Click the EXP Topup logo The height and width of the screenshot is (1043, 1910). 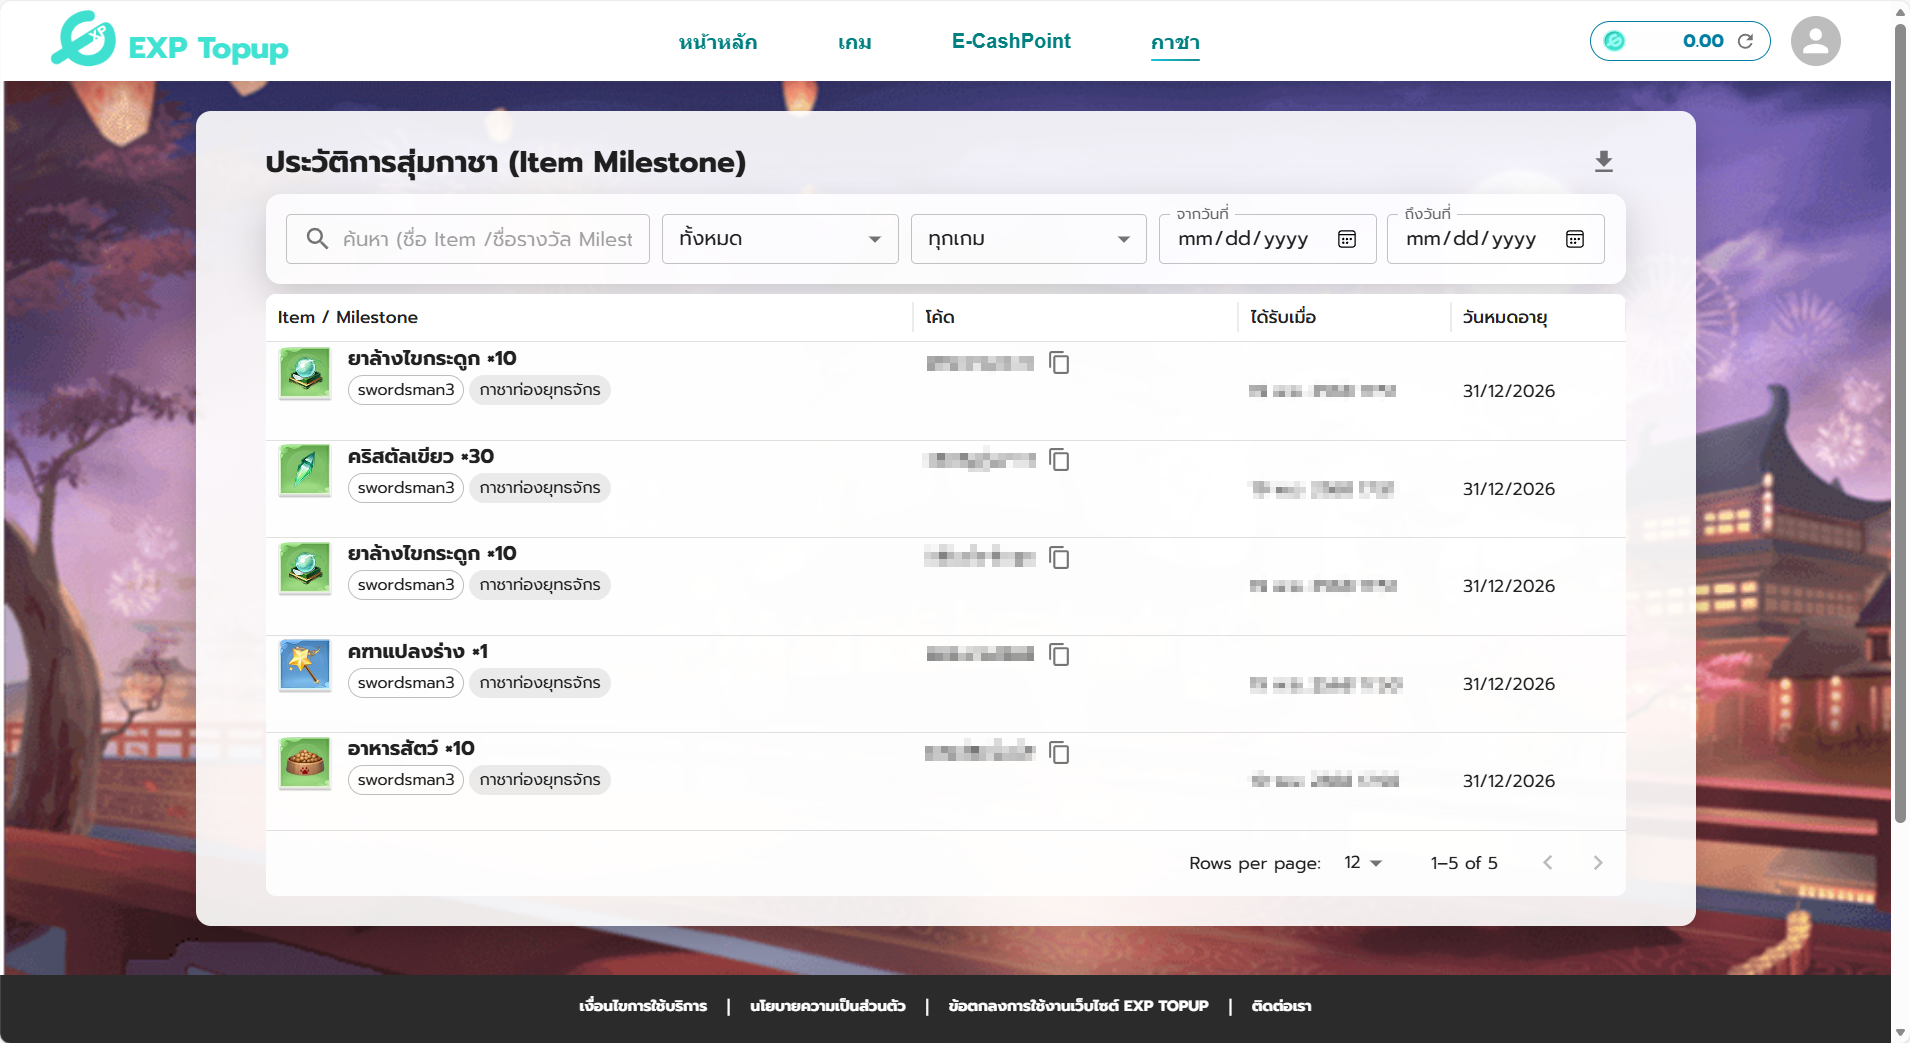click(170, 41)
